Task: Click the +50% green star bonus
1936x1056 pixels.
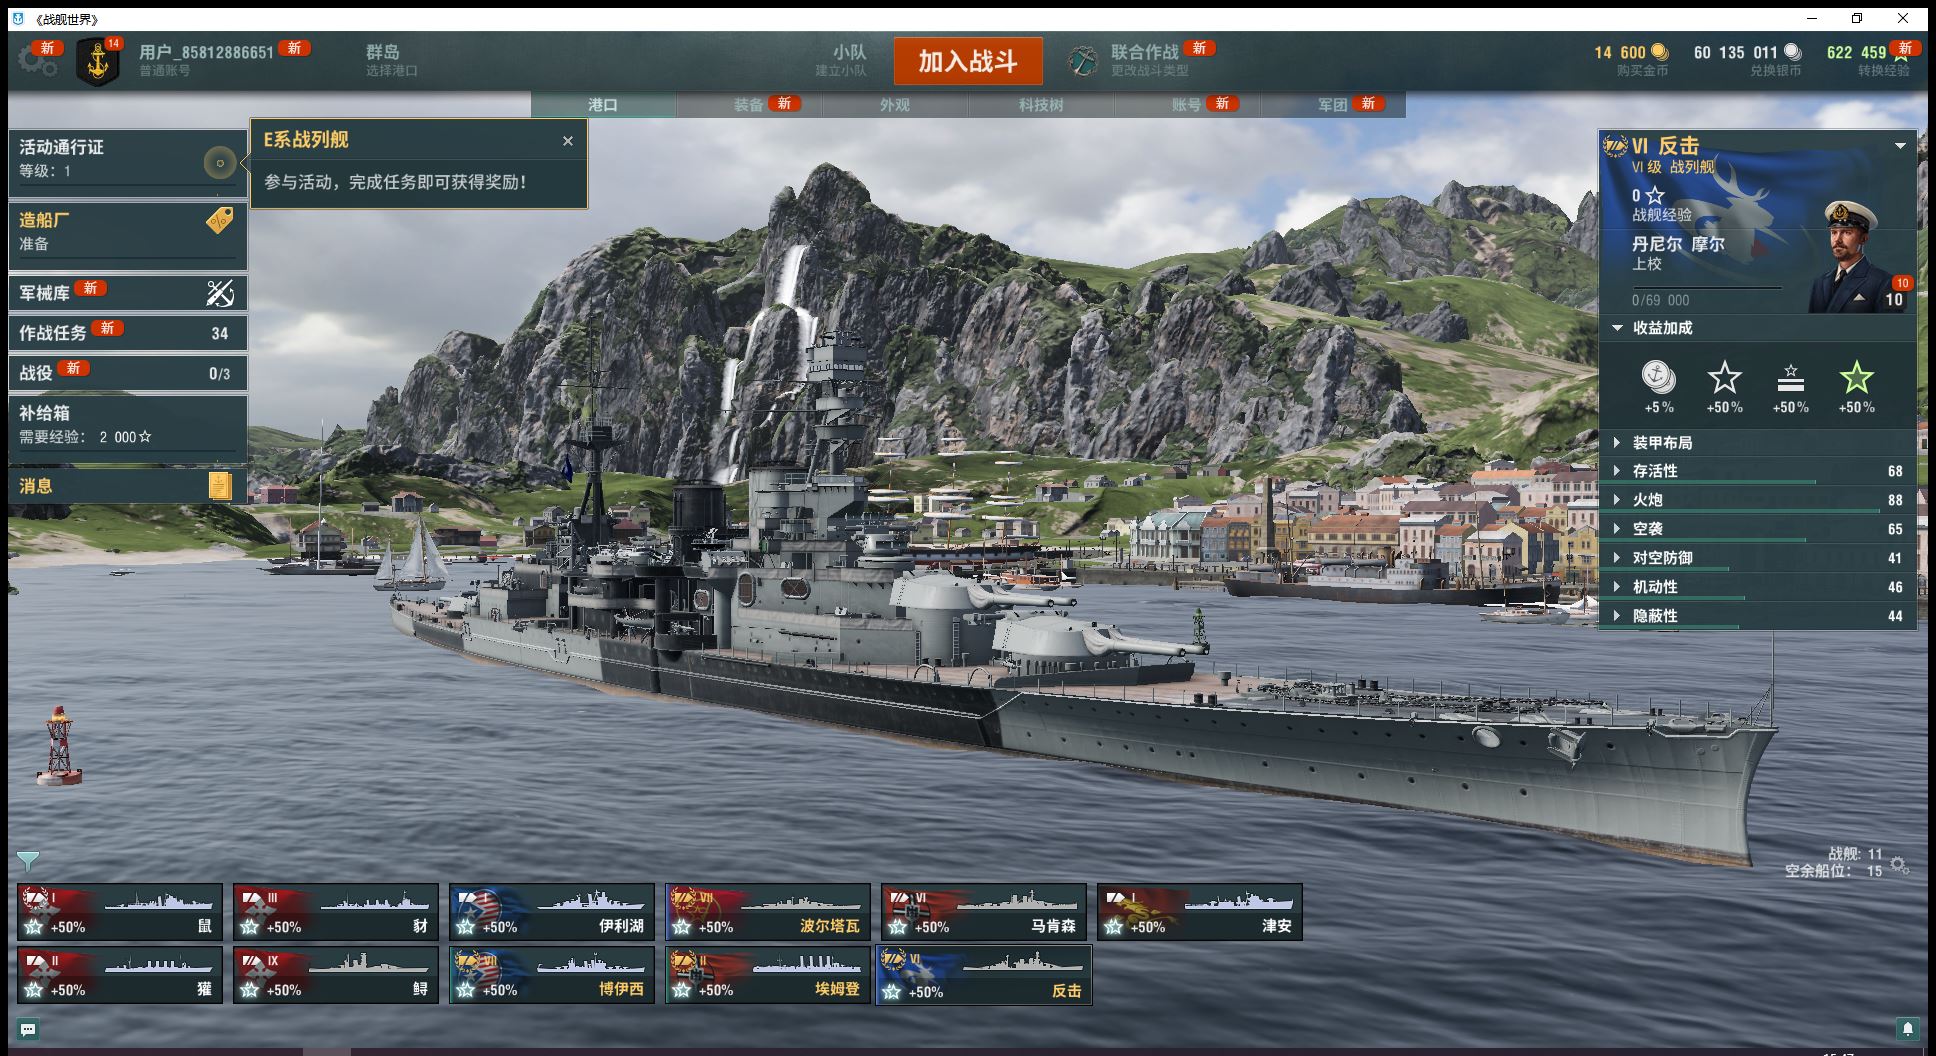Action: (x=1856, y=387)
